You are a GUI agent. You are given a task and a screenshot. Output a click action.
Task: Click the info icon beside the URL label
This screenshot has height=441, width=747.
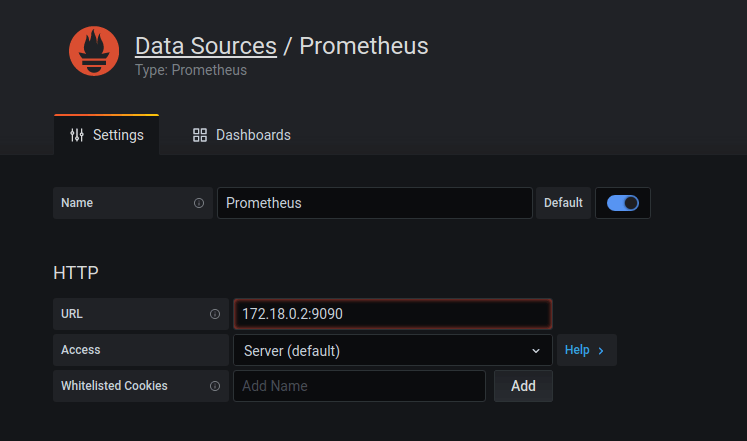[x=215, y=314]
